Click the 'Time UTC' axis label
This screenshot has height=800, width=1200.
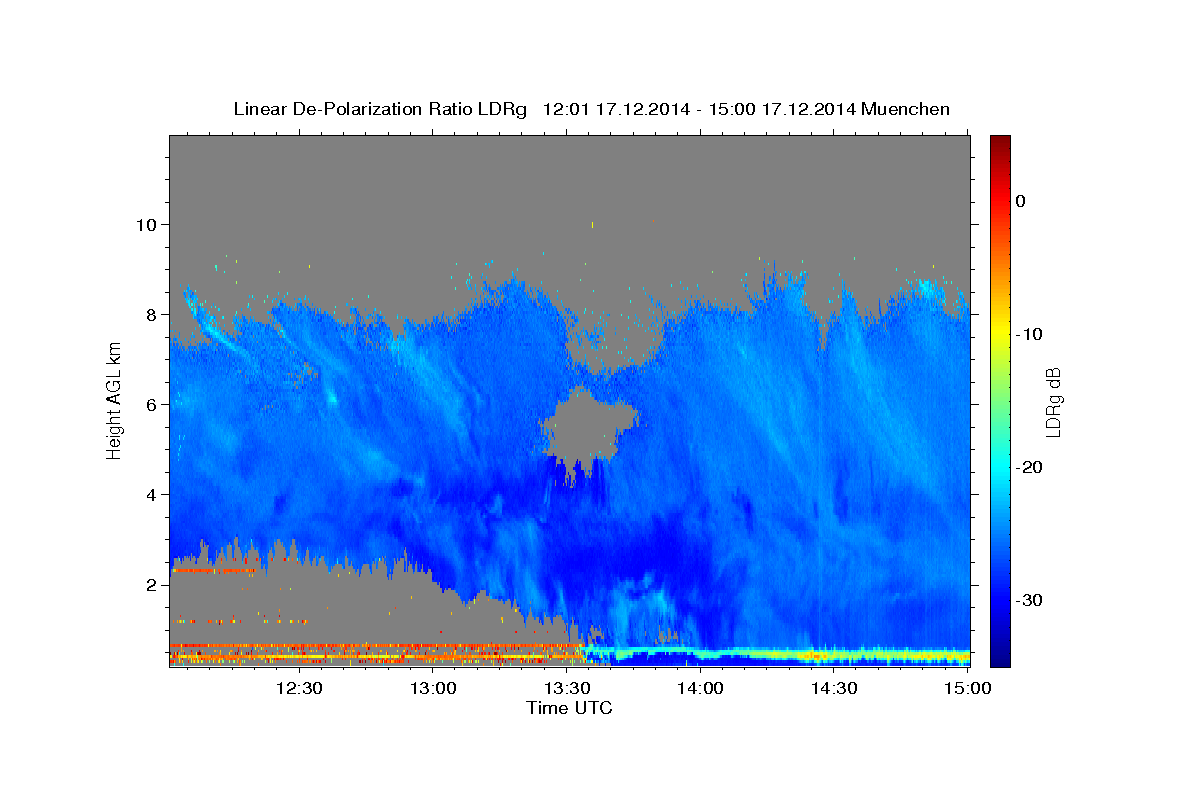(x=569, y=708)
